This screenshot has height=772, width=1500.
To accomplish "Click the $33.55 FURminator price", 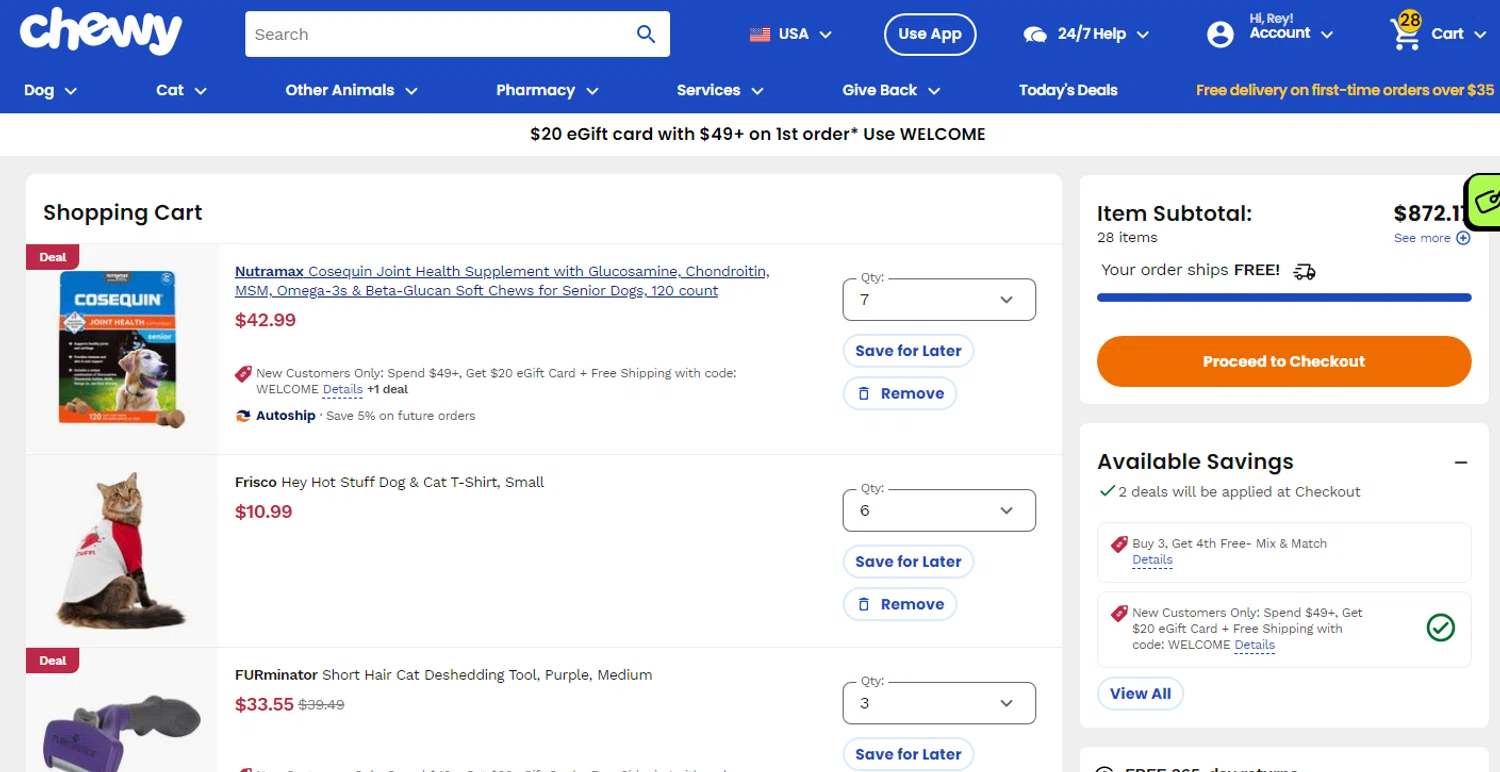I will click(x=264, y=705).
